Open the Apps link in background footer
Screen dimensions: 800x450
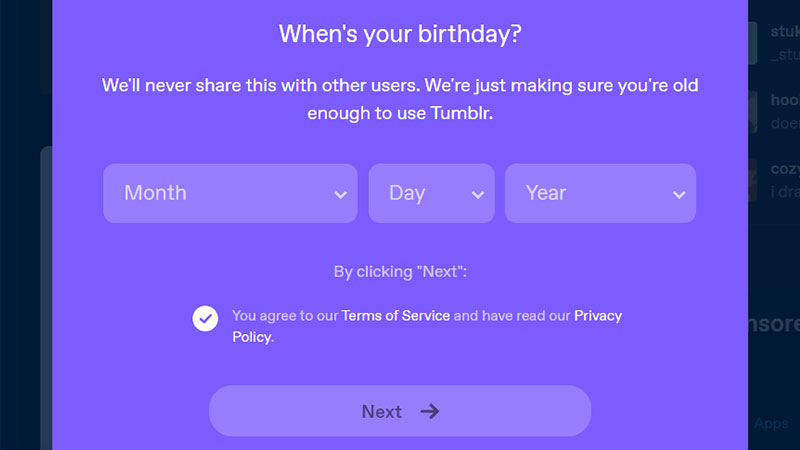click(x=771, y=423)
